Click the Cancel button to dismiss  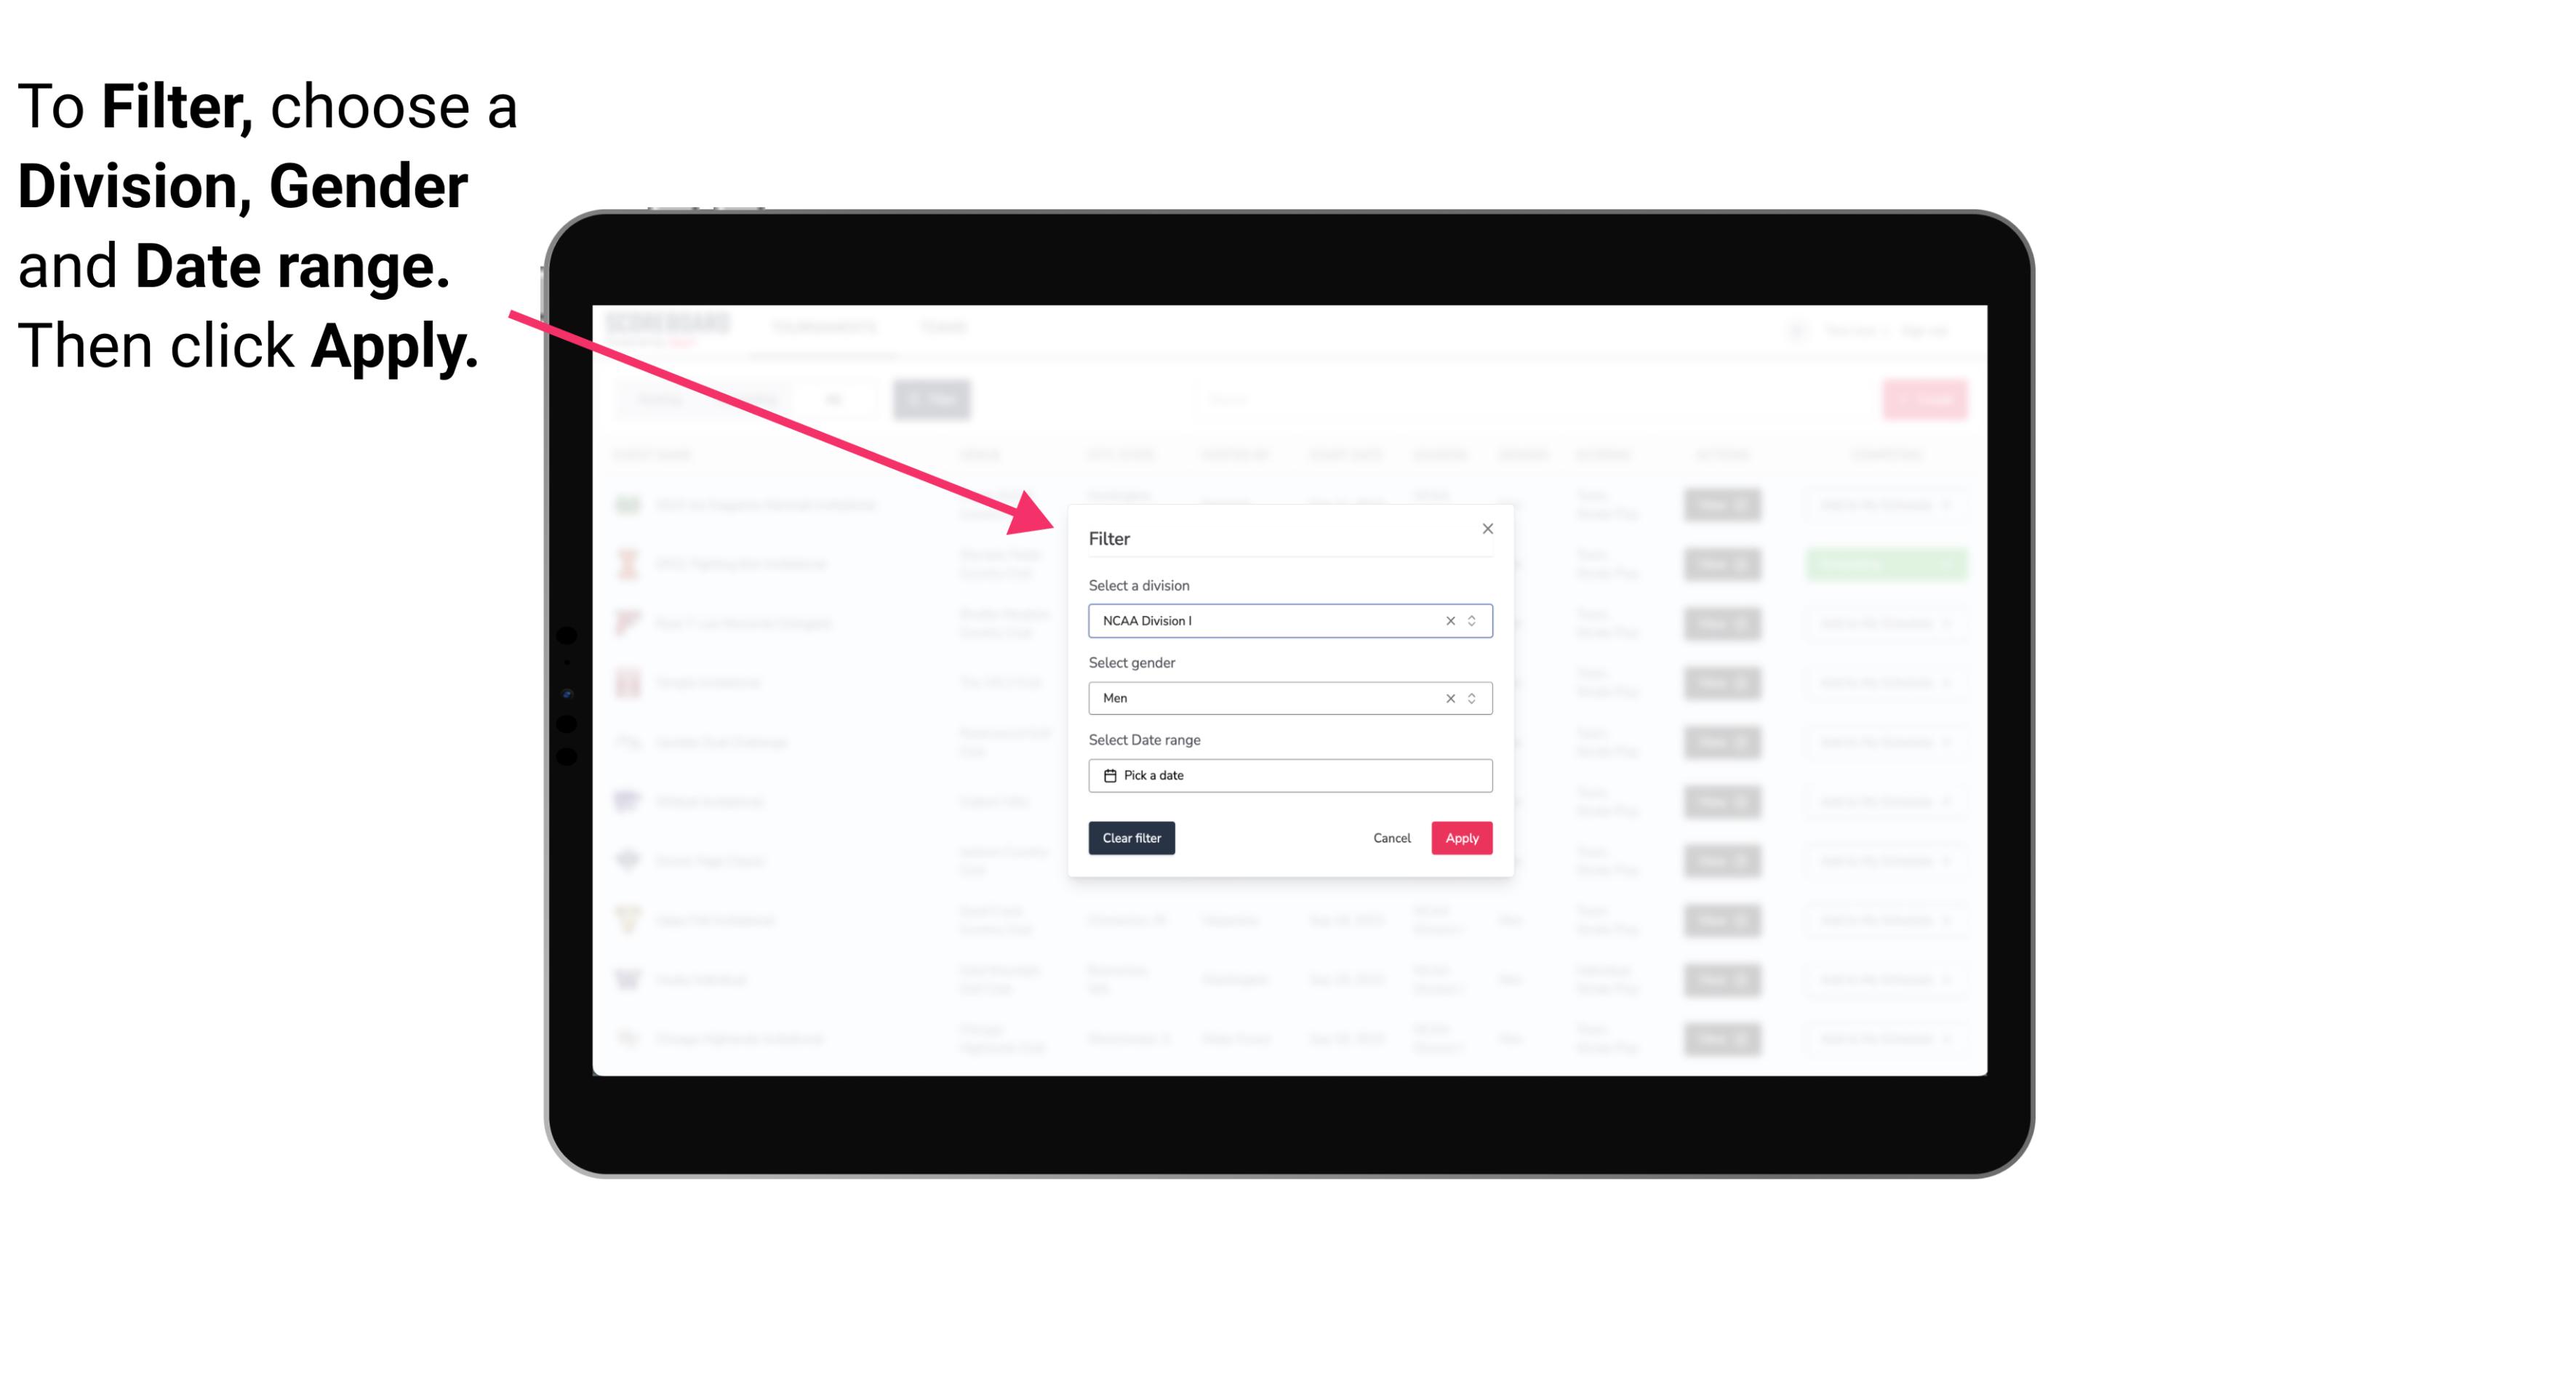pos(1391,838)
